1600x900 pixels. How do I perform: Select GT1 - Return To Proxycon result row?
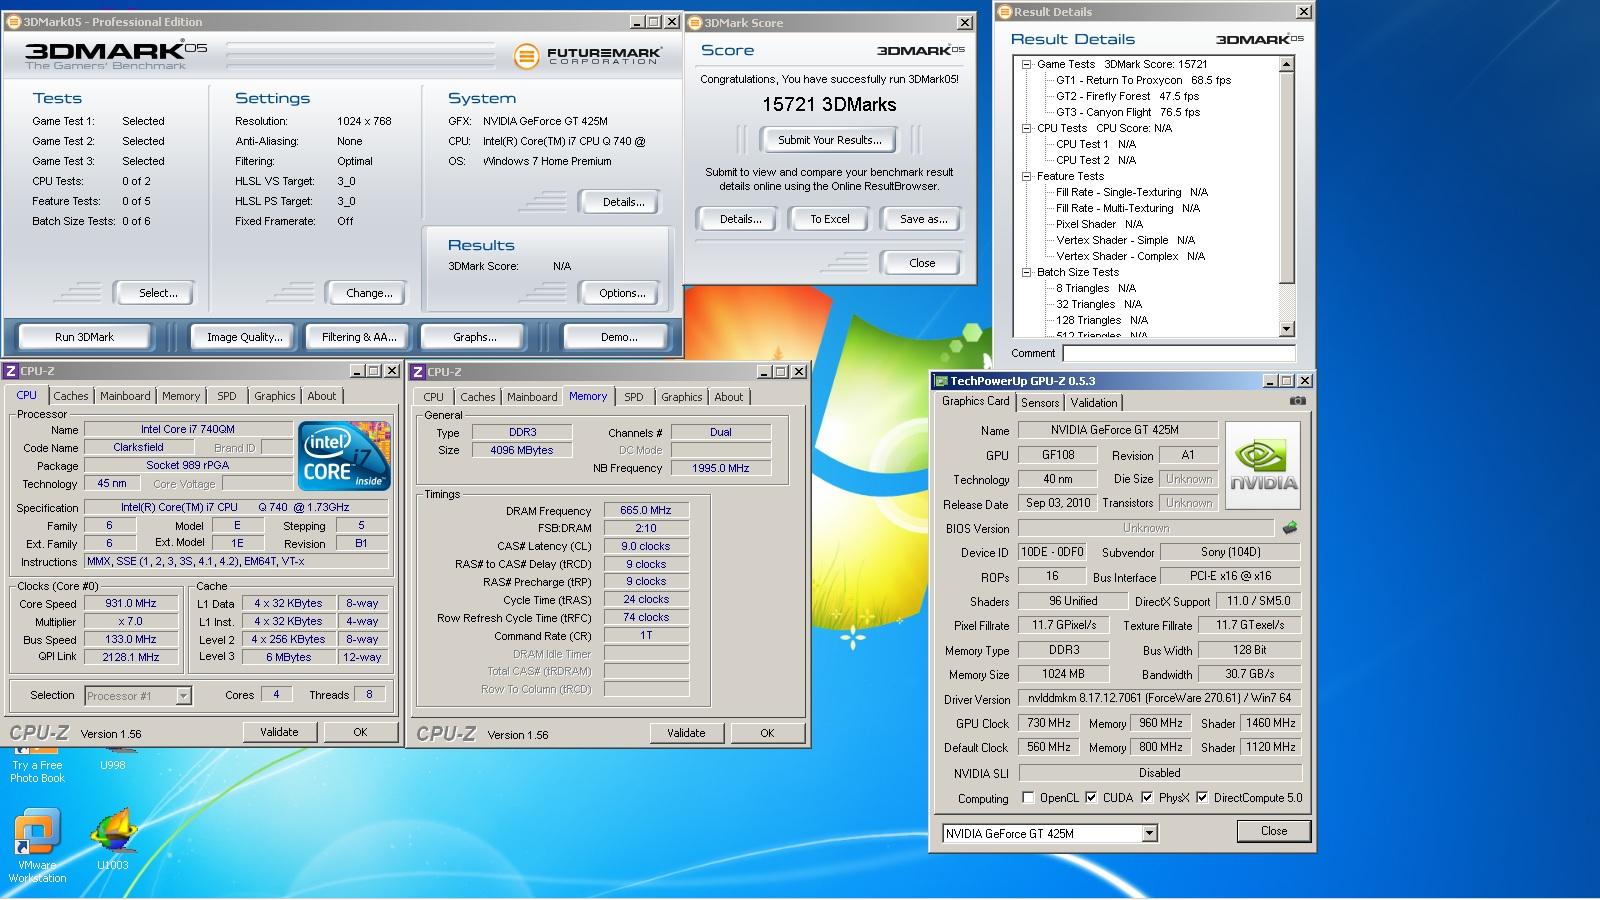1143,80
